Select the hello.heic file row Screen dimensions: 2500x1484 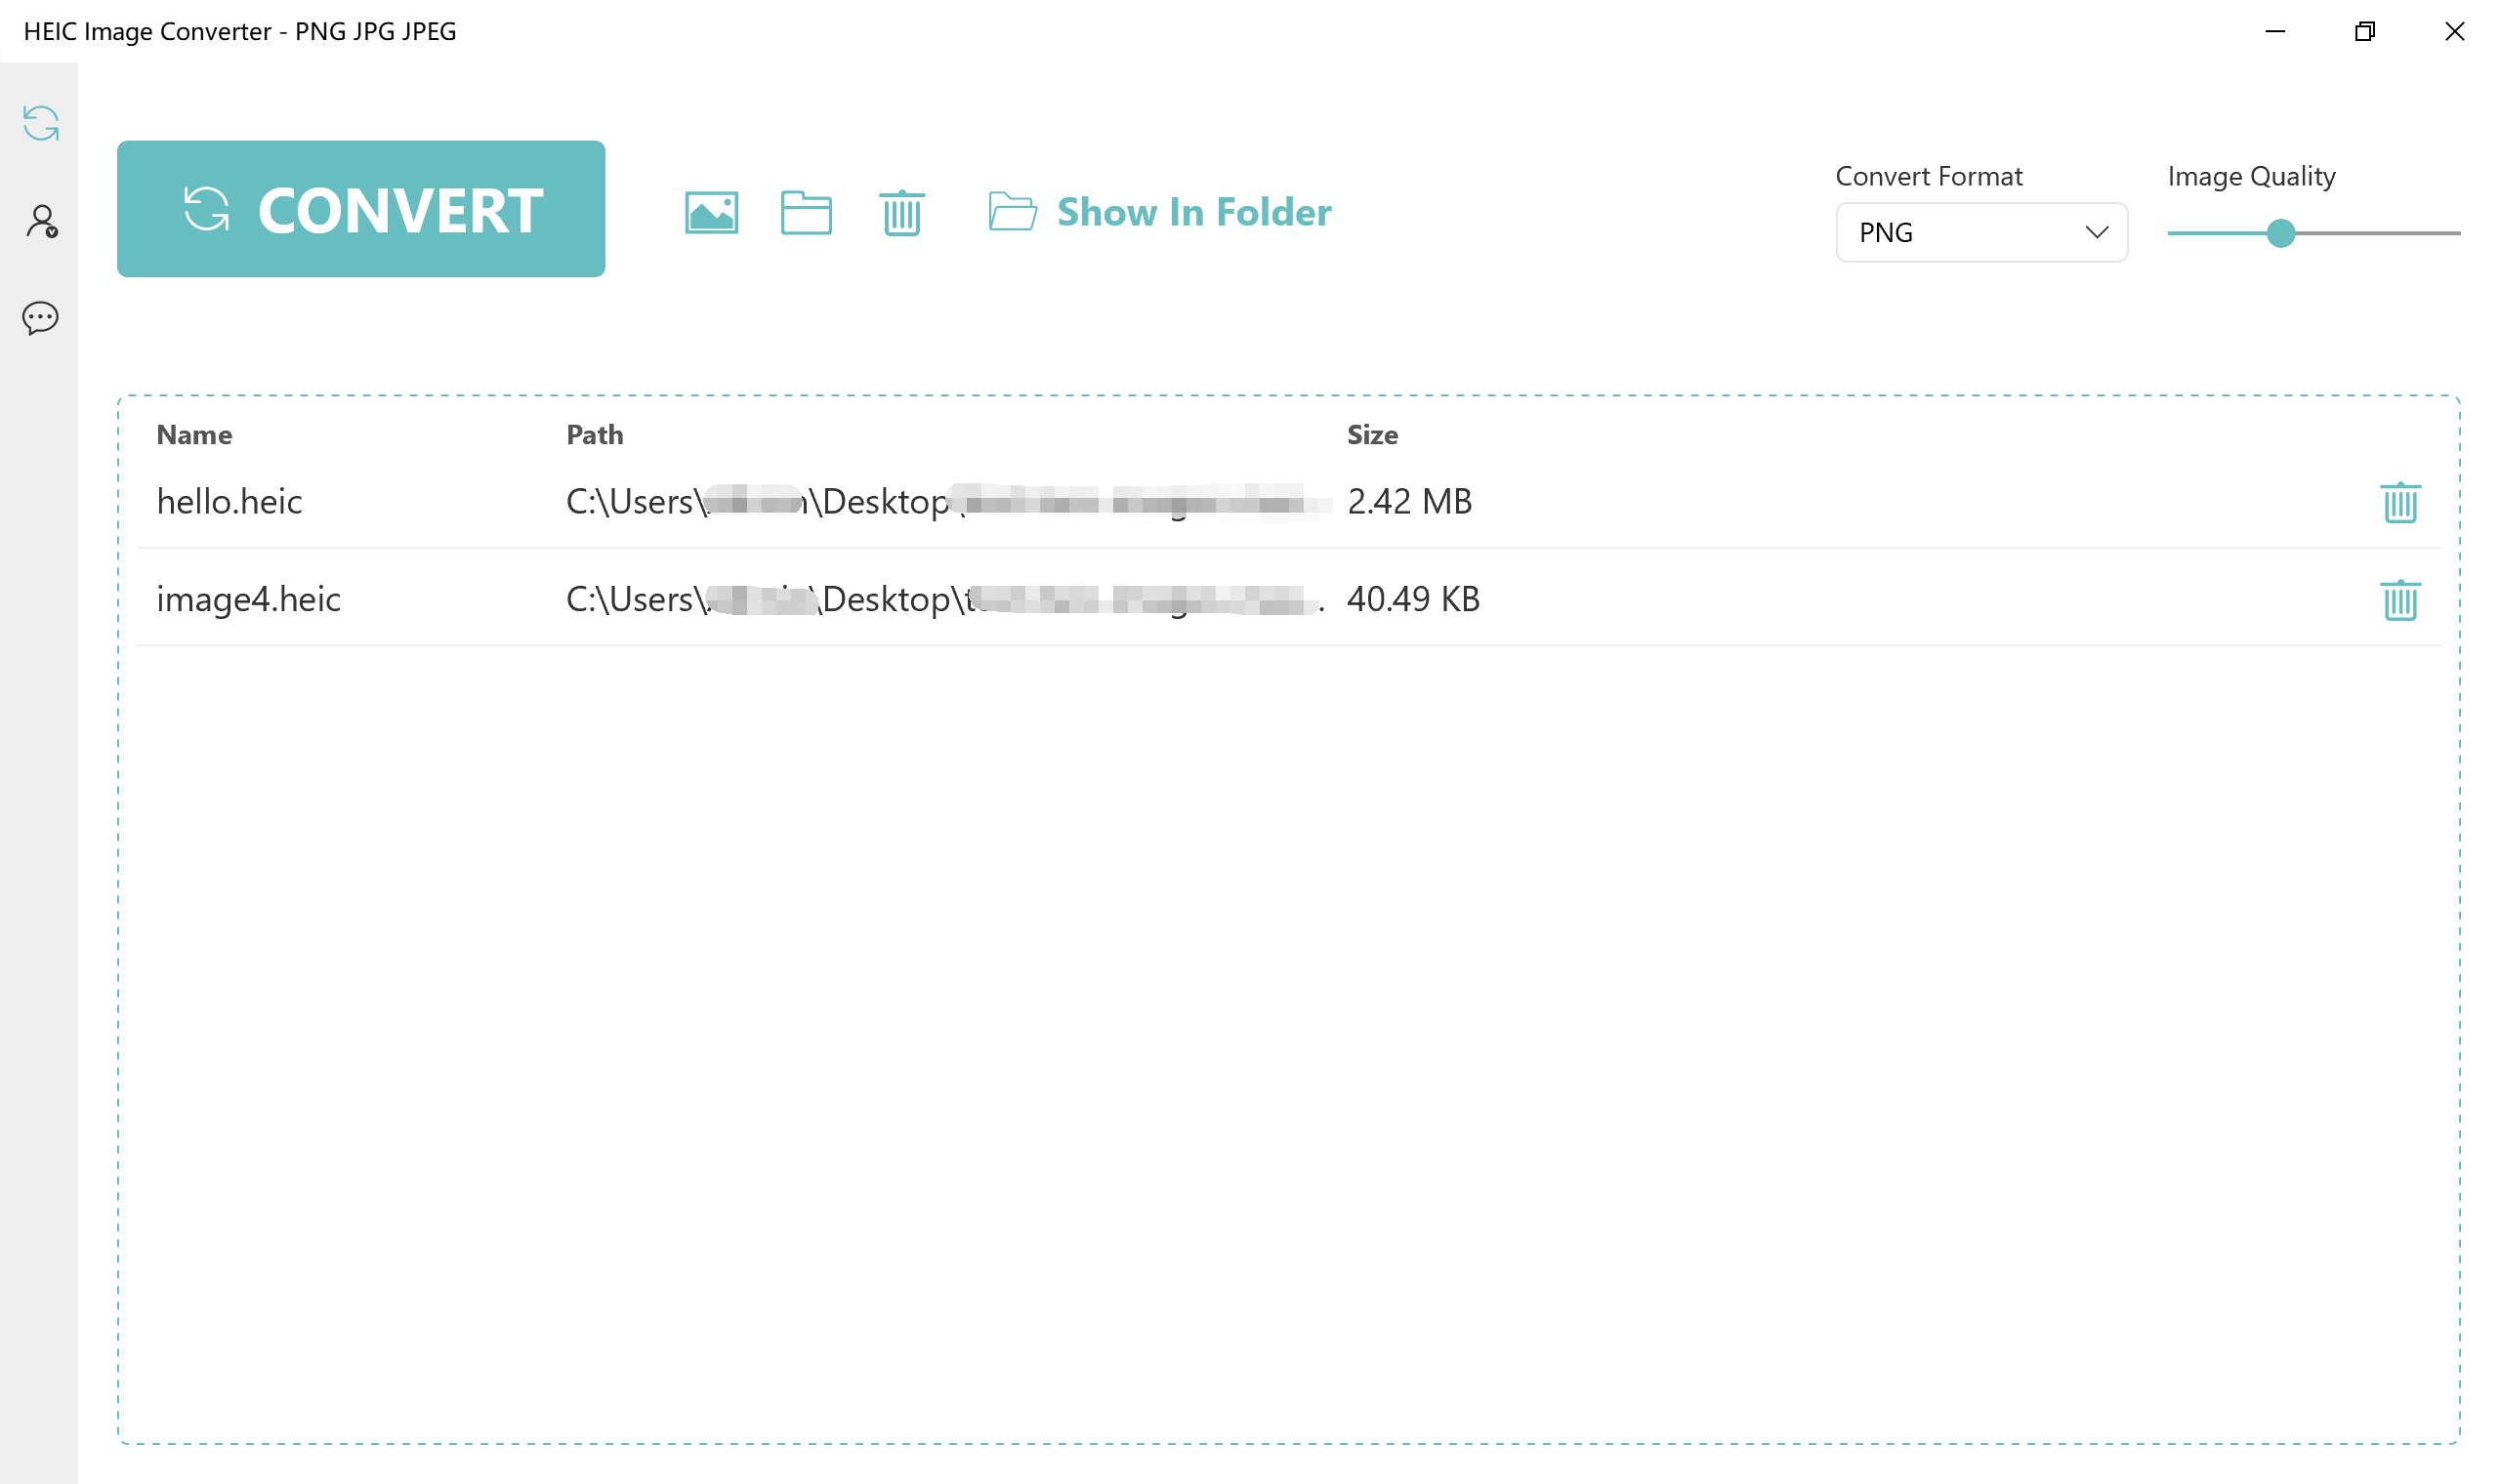point(230,502)
